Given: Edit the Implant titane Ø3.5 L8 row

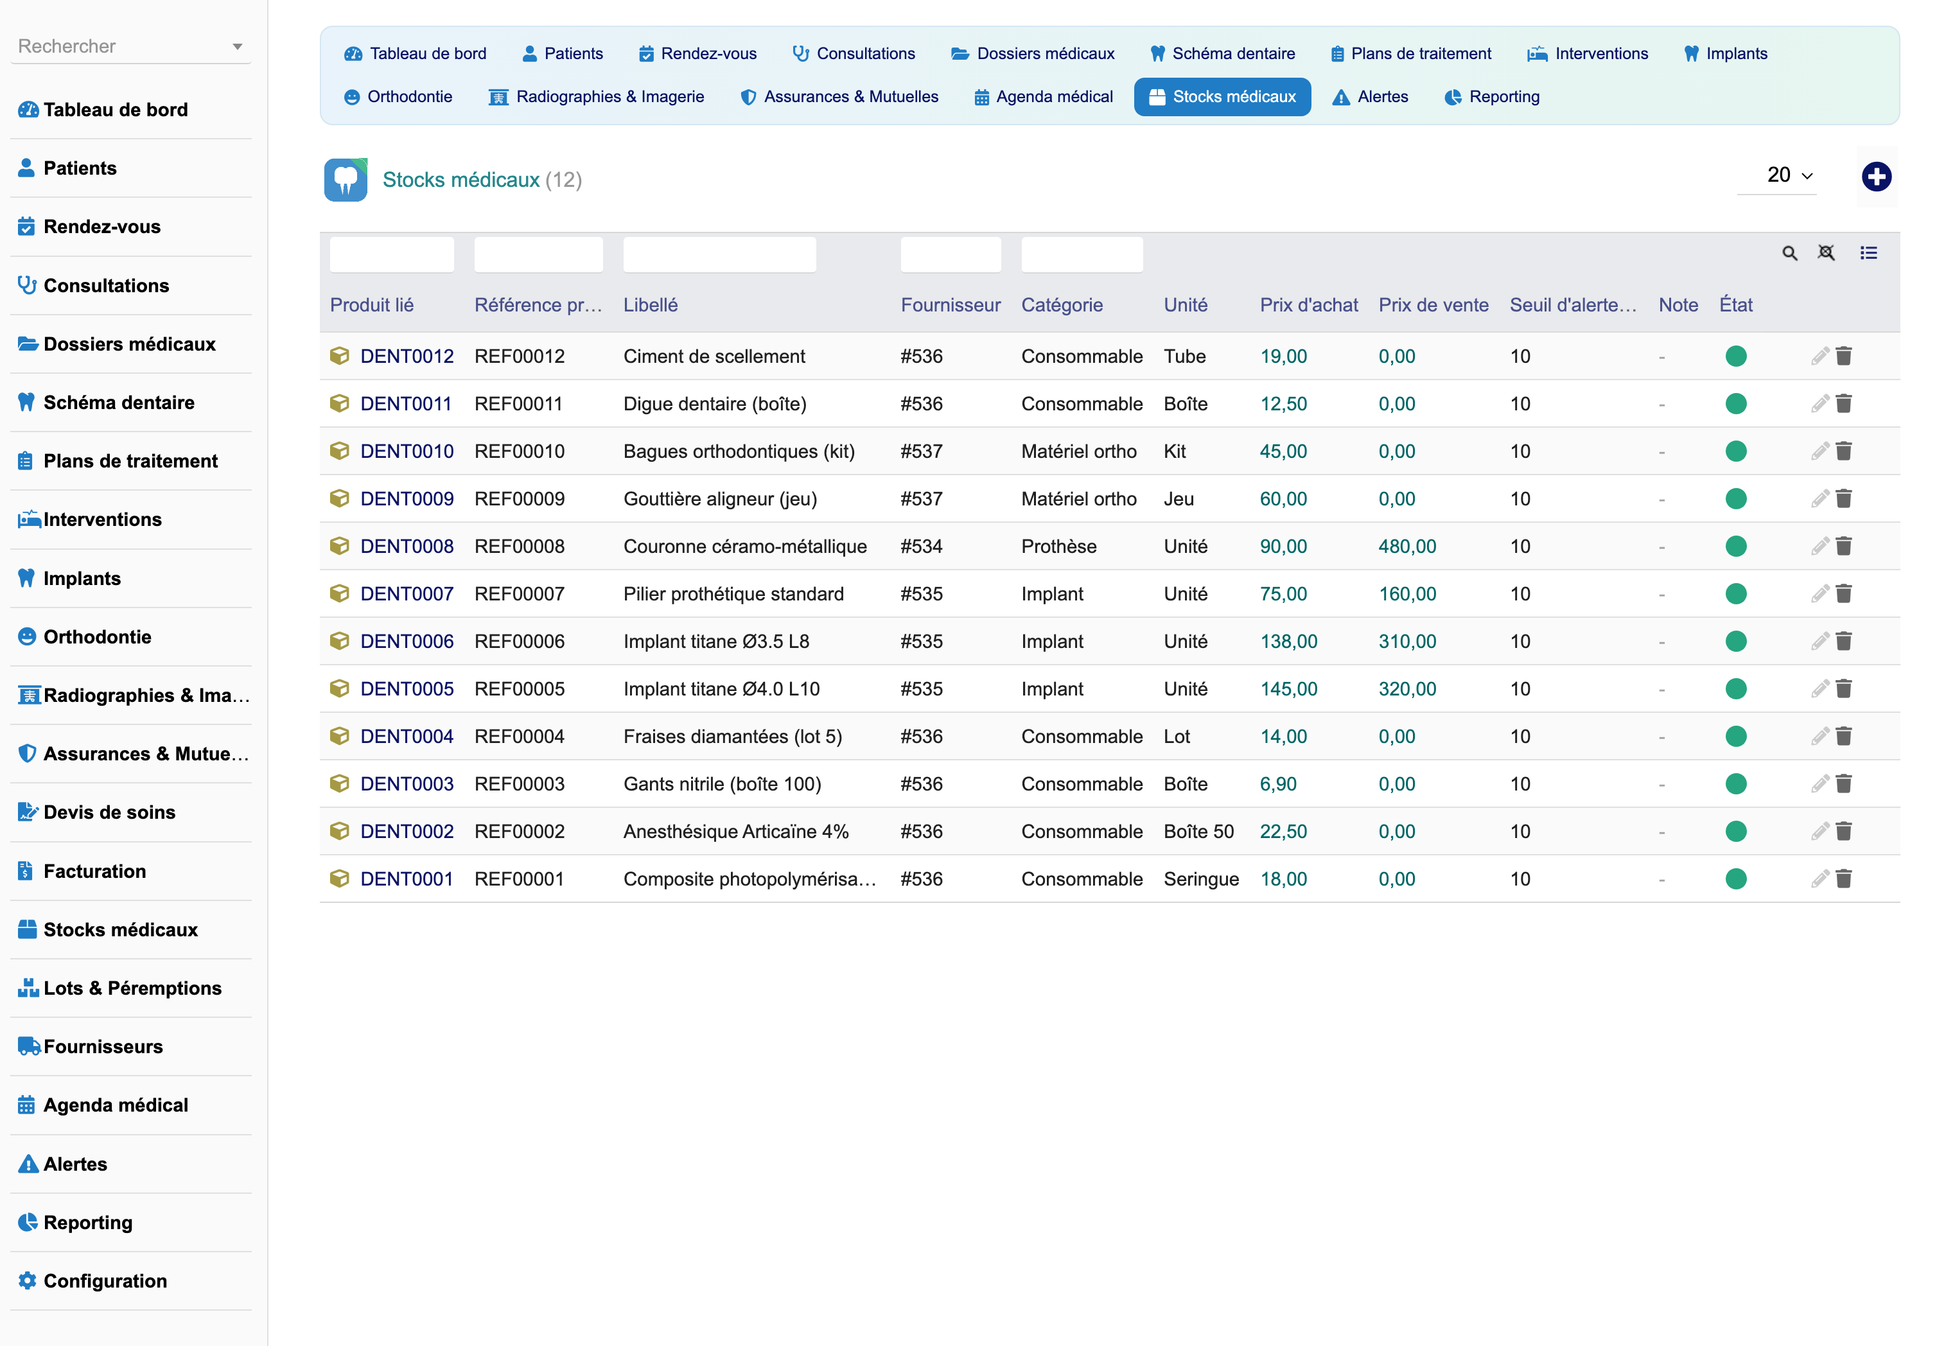Looking at the screenshot, I should [x=1819, y=641].
